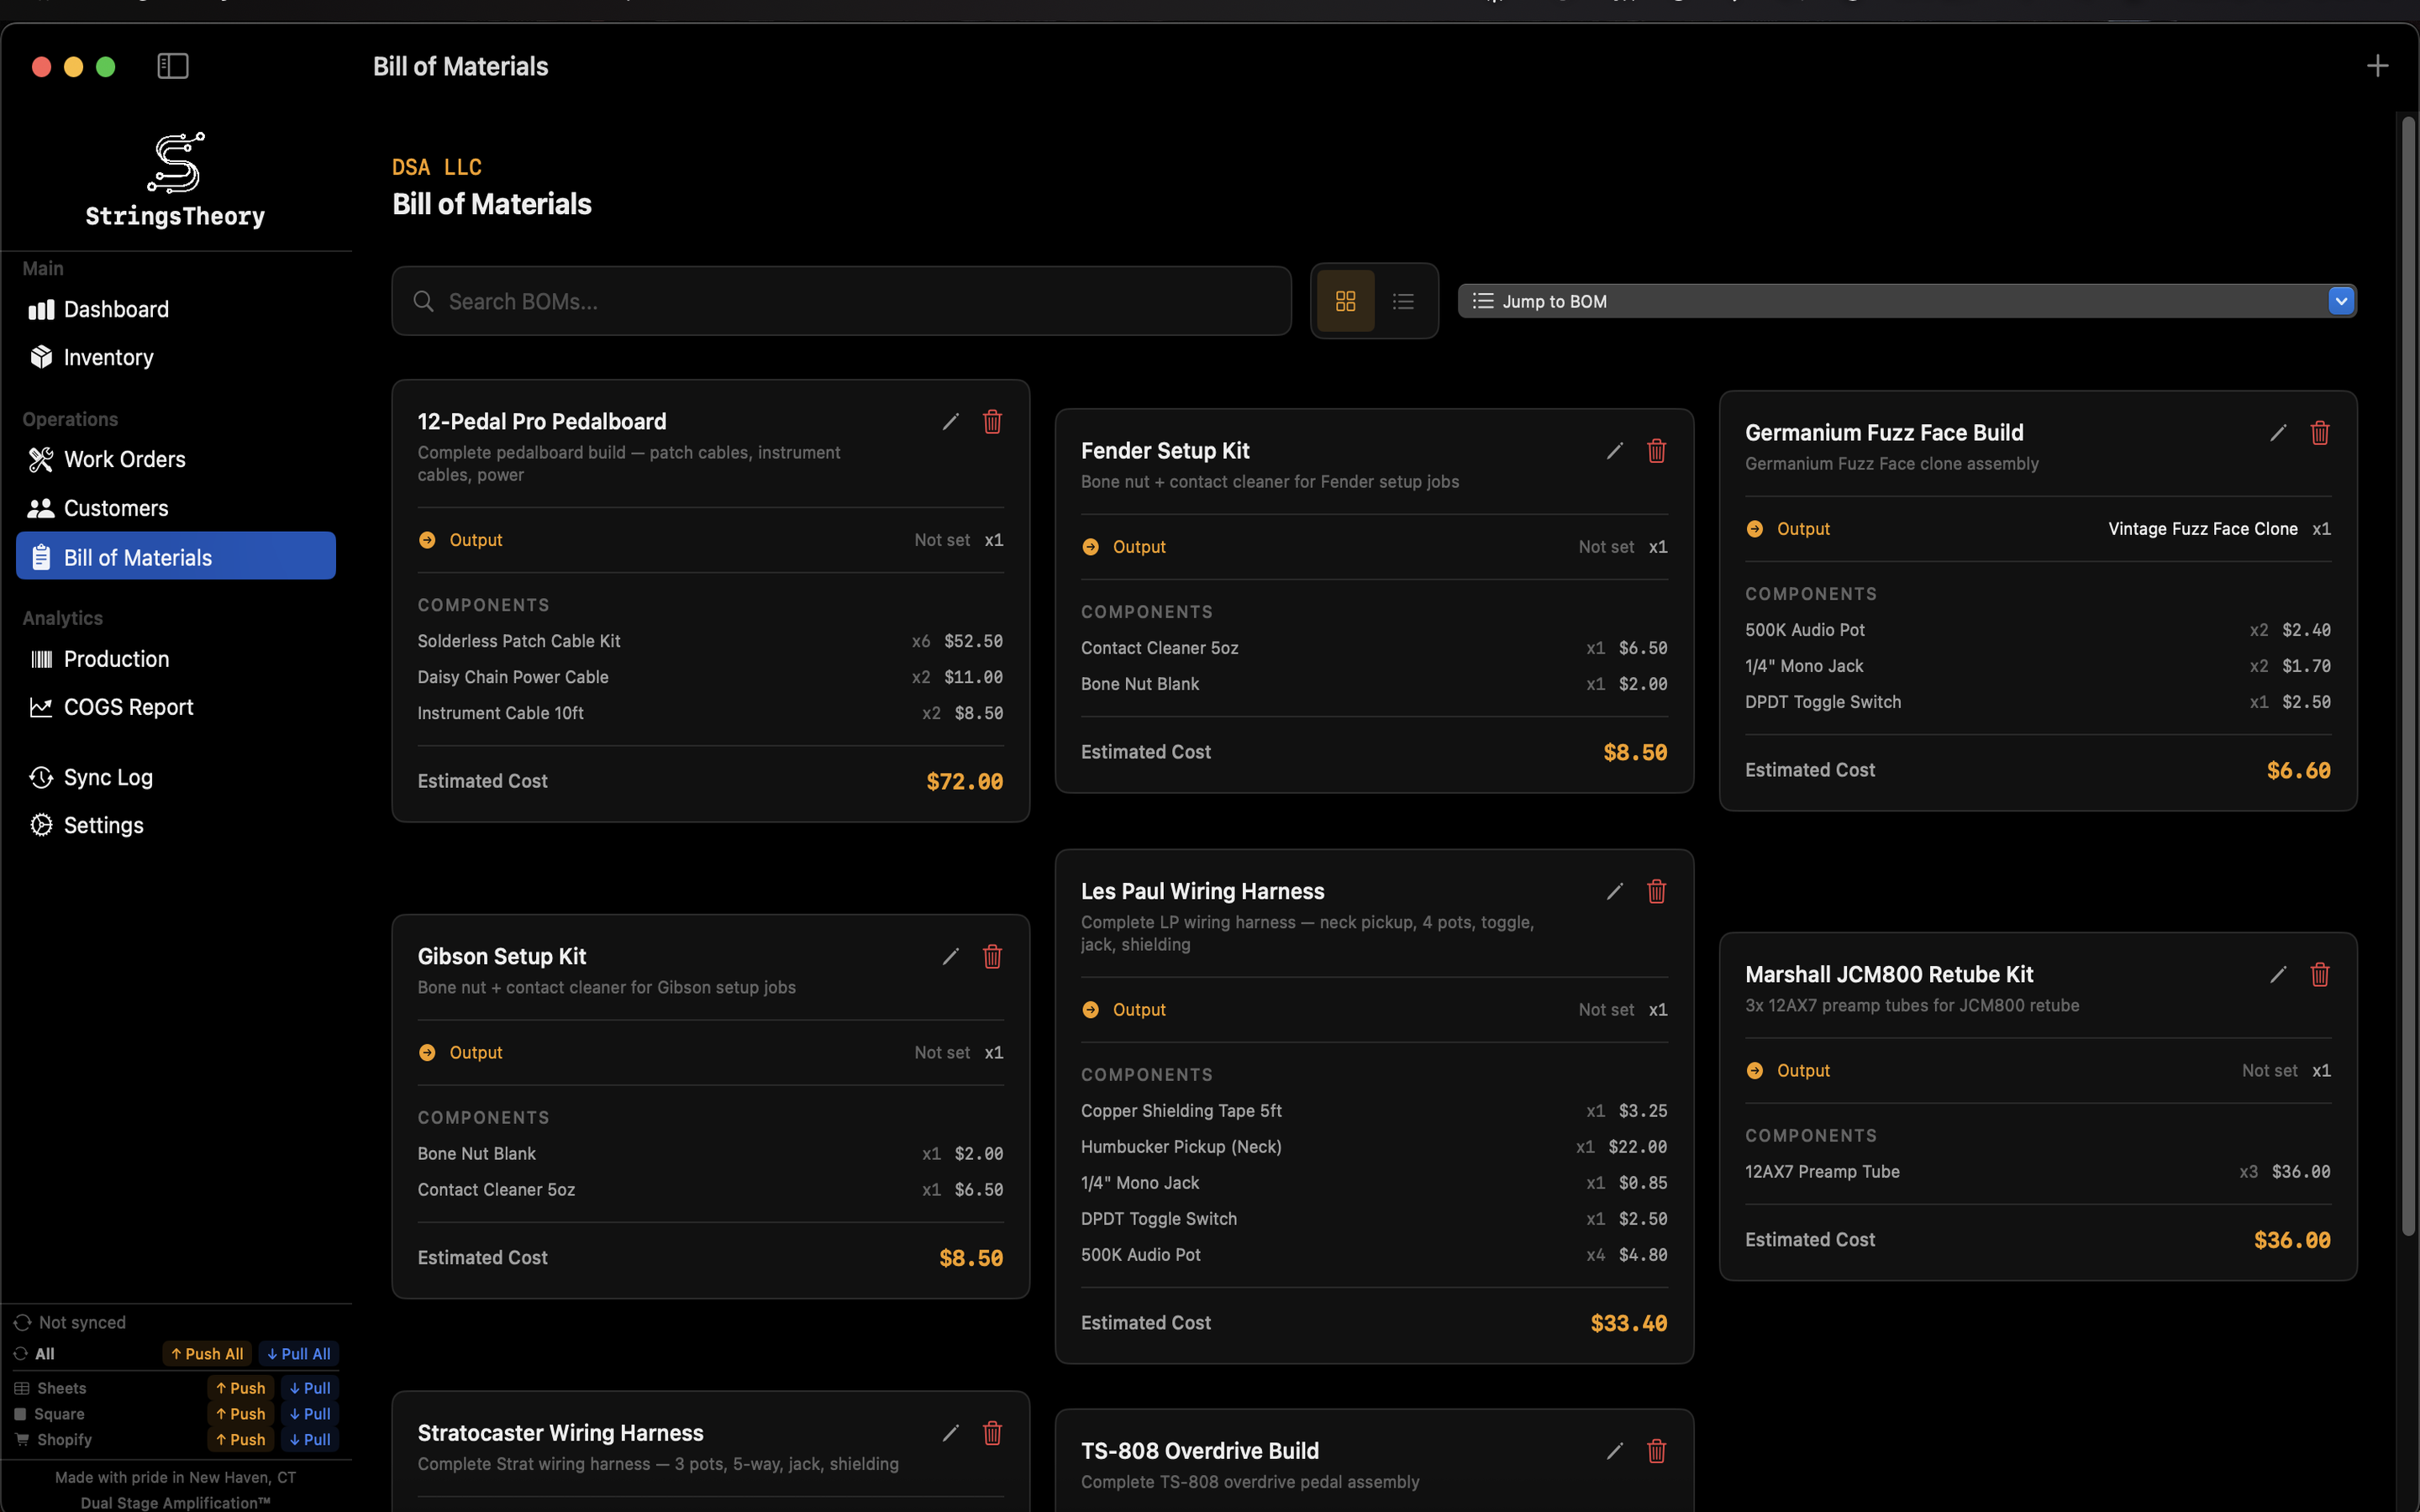This screenshot has height=1512, width=2420.
Task: Open the Jump to BOM dropdown
Action: click(x=1890, y=301)
